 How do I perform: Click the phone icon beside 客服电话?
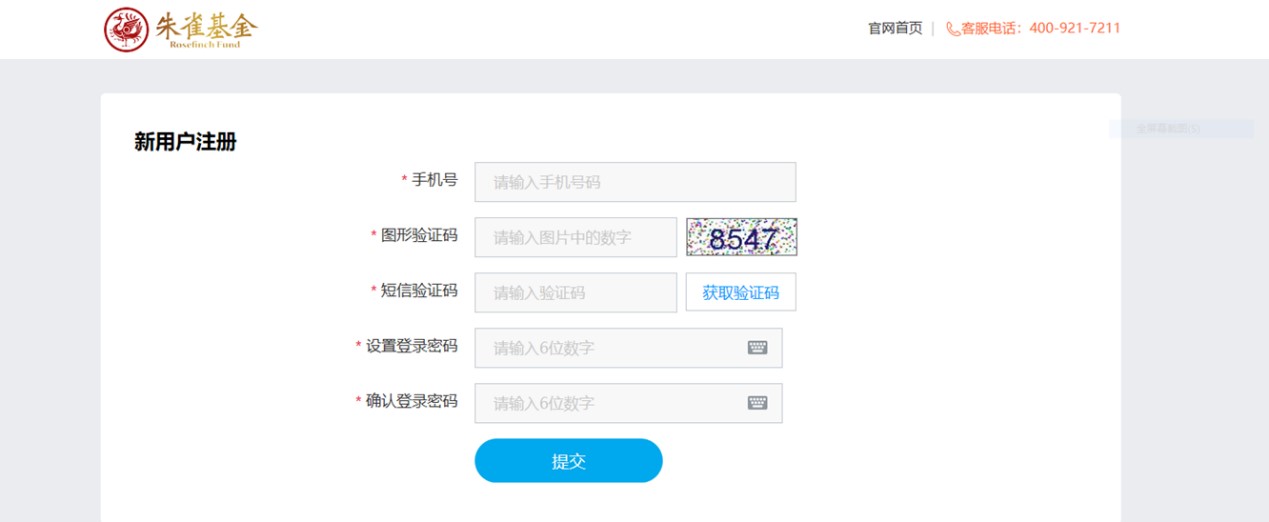pos(952,29)
